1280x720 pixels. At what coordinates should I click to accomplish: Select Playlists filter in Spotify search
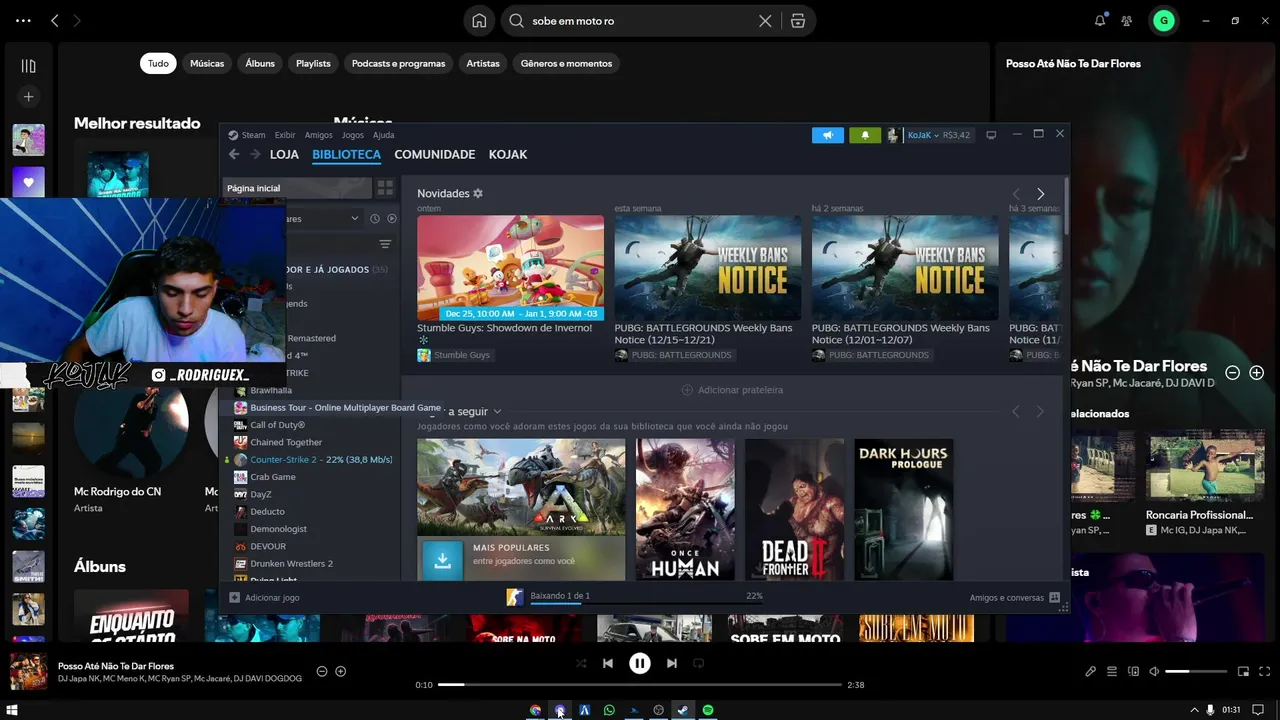[x=313, y=63]
